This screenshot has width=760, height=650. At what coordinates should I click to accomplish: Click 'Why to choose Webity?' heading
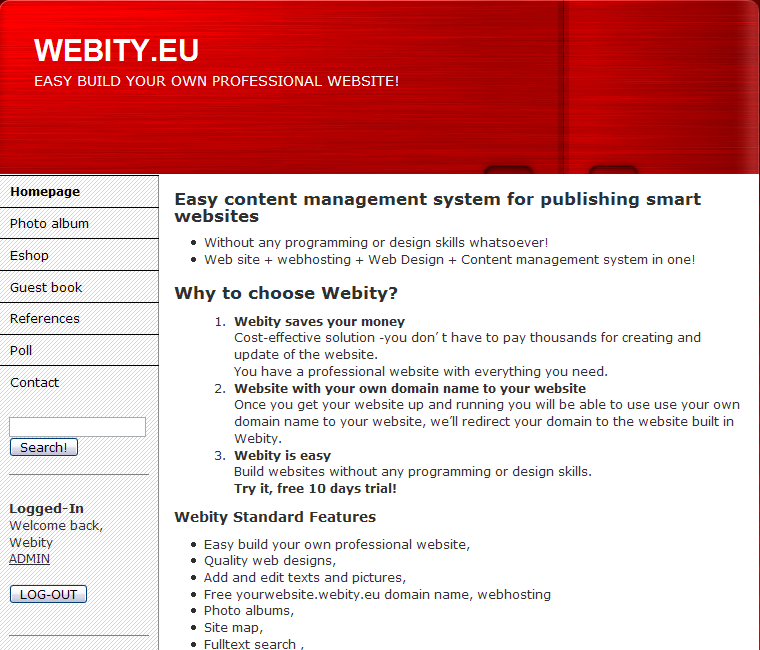(x=286, y=293)
